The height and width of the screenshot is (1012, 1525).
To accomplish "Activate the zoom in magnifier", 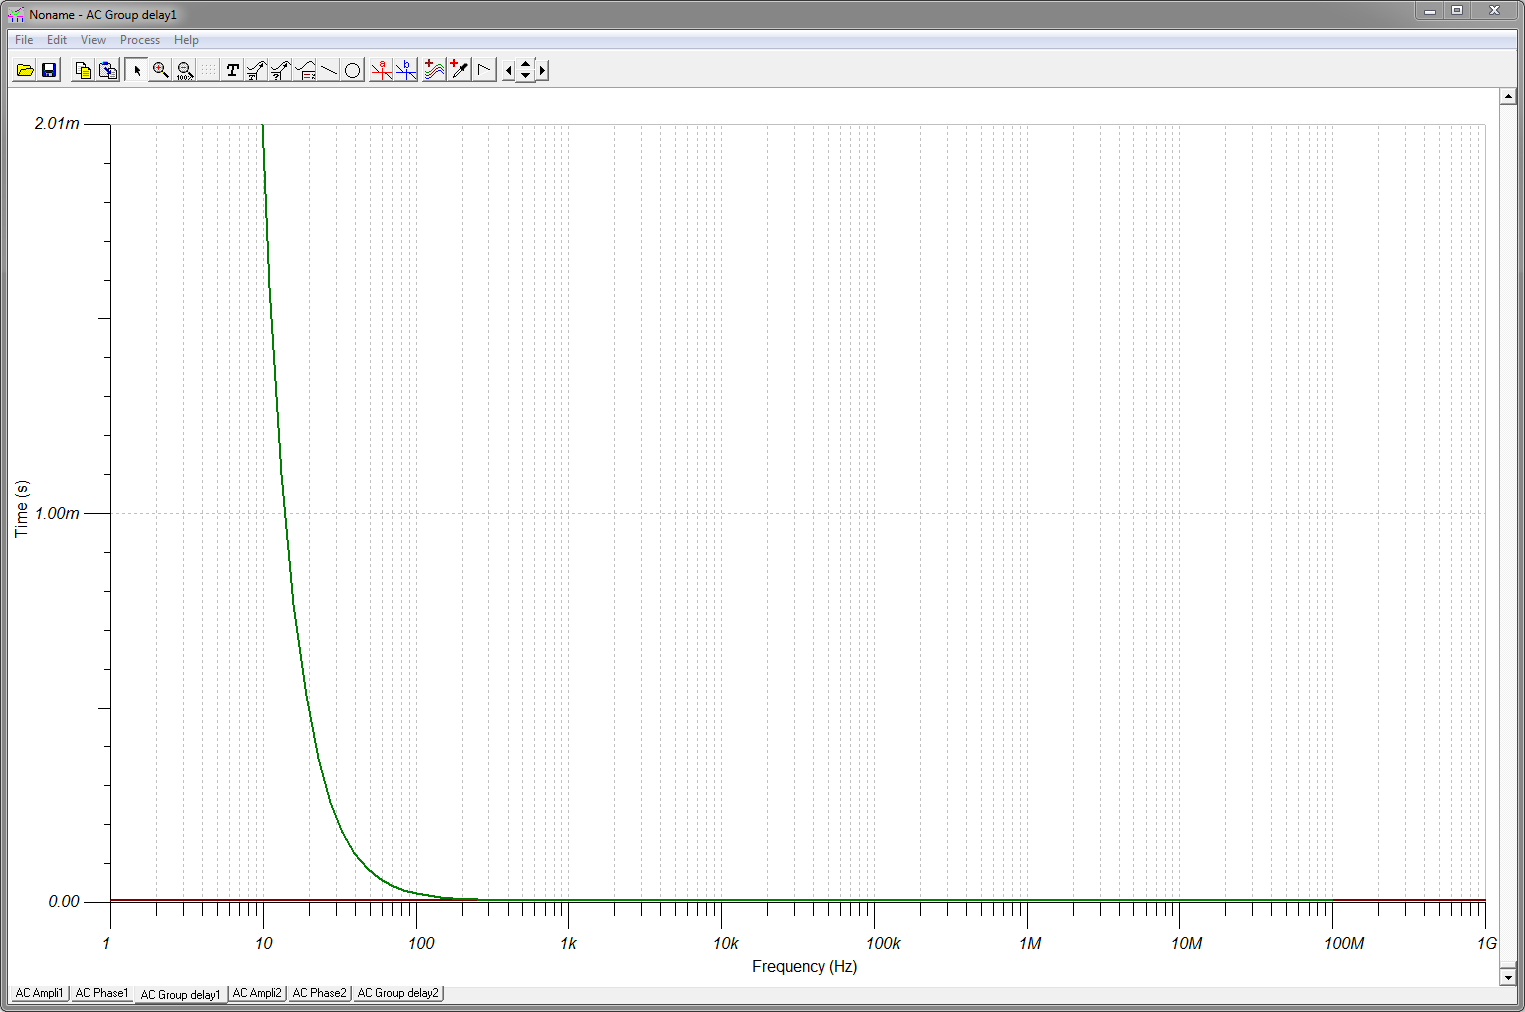I will tap(160, 70).
